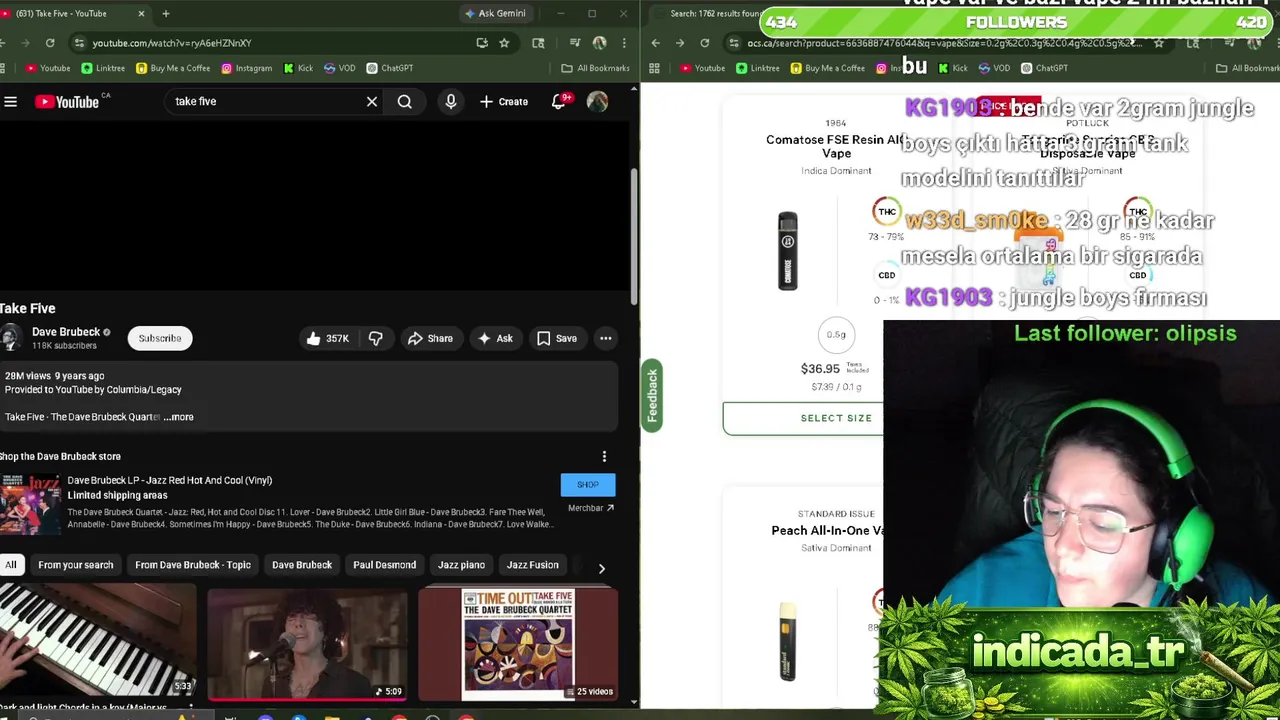Open the YouTube account avatar menu
This screenshot has width=1280, height=720.
(597, 101)
